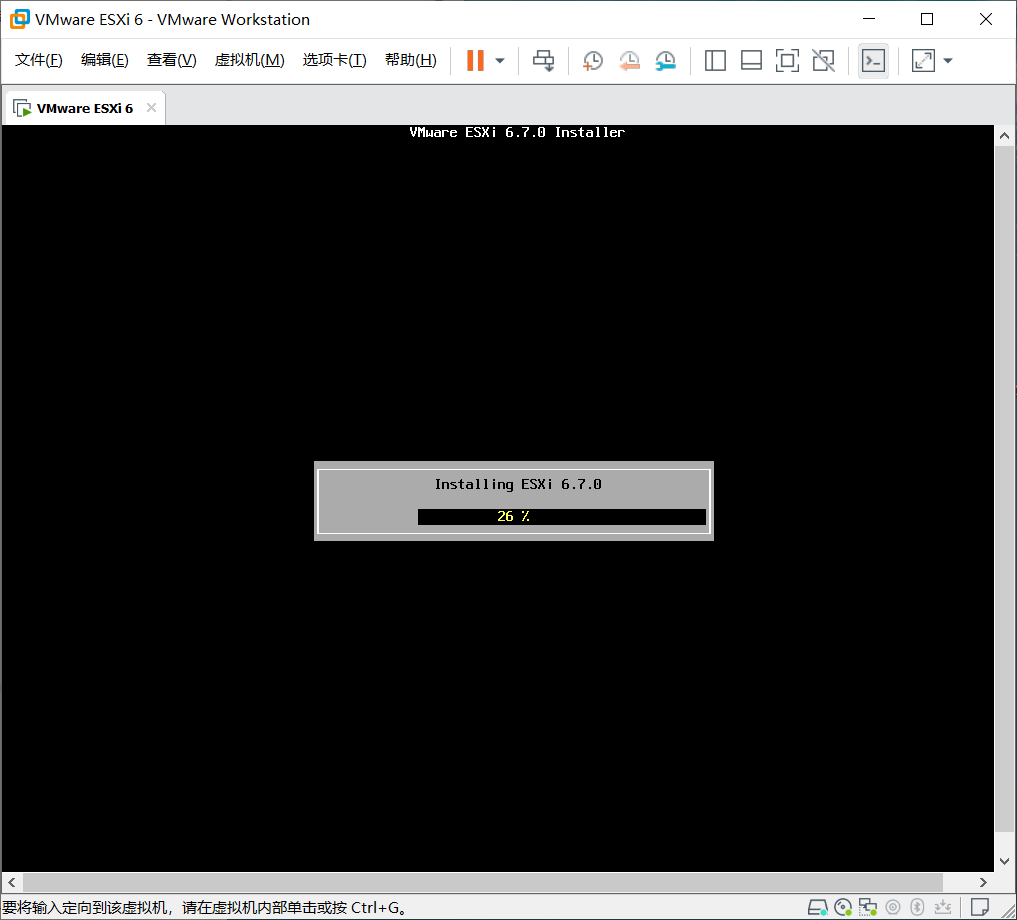This screenshot has height=920, width=1017.
Task: Click the network adapter status icon
Action: (x=867, y=907)
